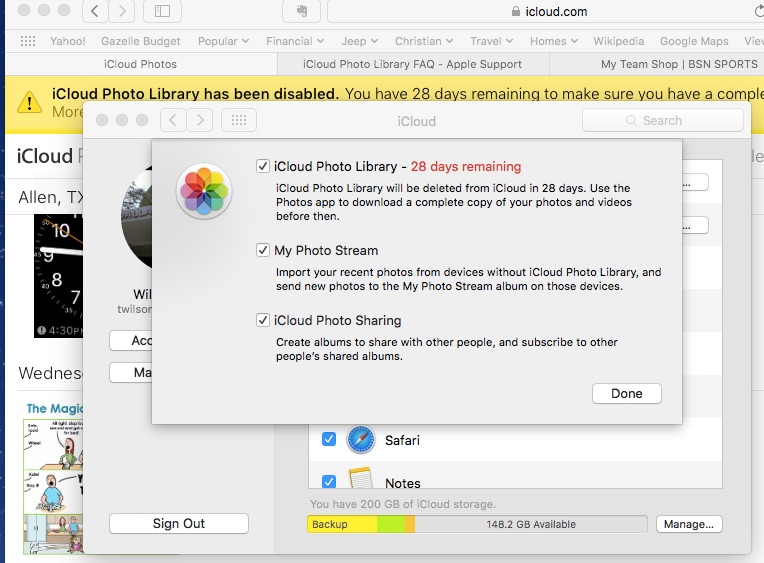Expand the Financial bookmarks folder
The image size is (764, 563).
pyautogui.click(x=295, y=41)
